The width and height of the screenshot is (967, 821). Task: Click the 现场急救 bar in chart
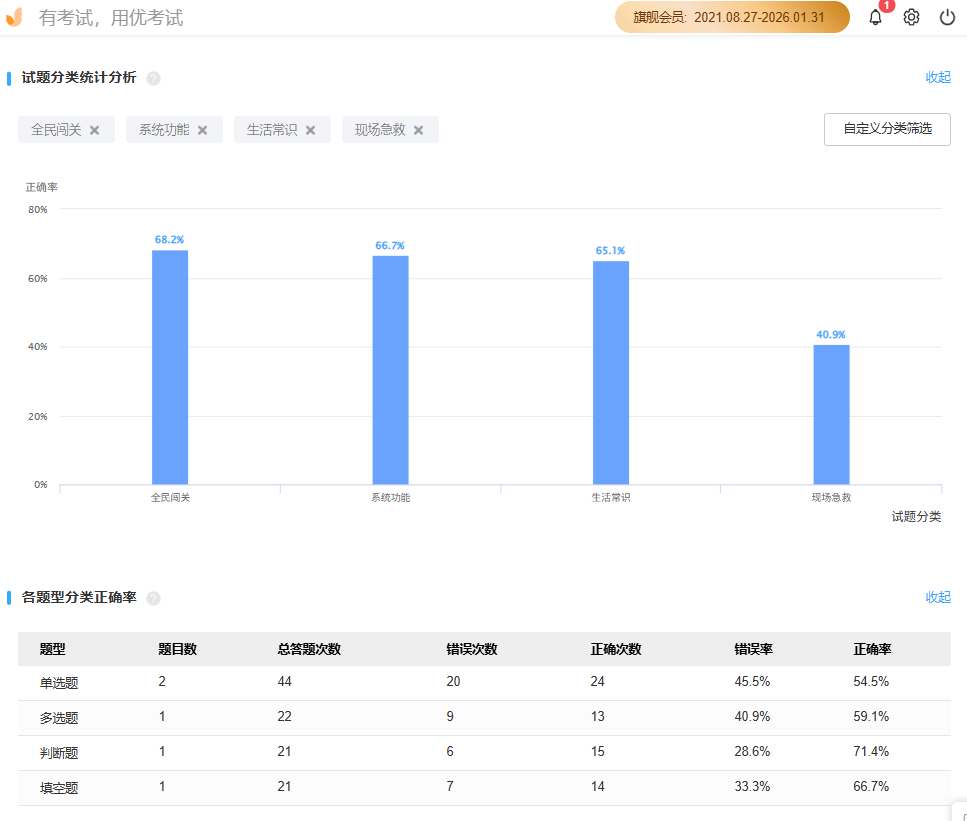[831, 414]
